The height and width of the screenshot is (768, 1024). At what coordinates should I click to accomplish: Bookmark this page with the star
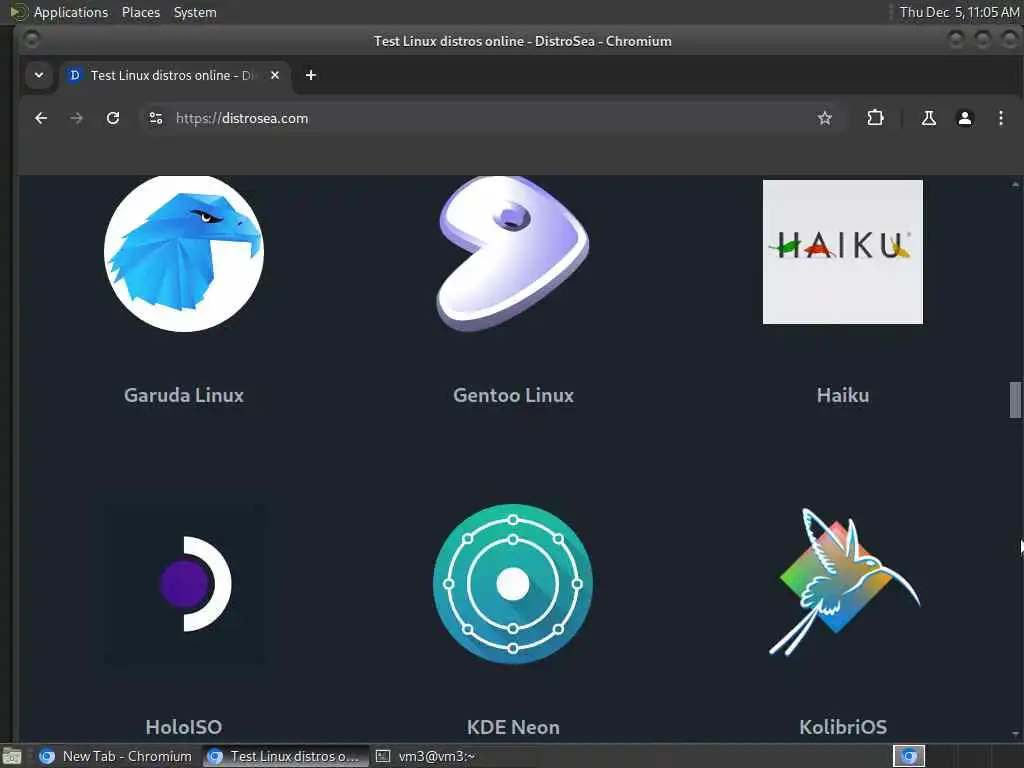[825, 118]
